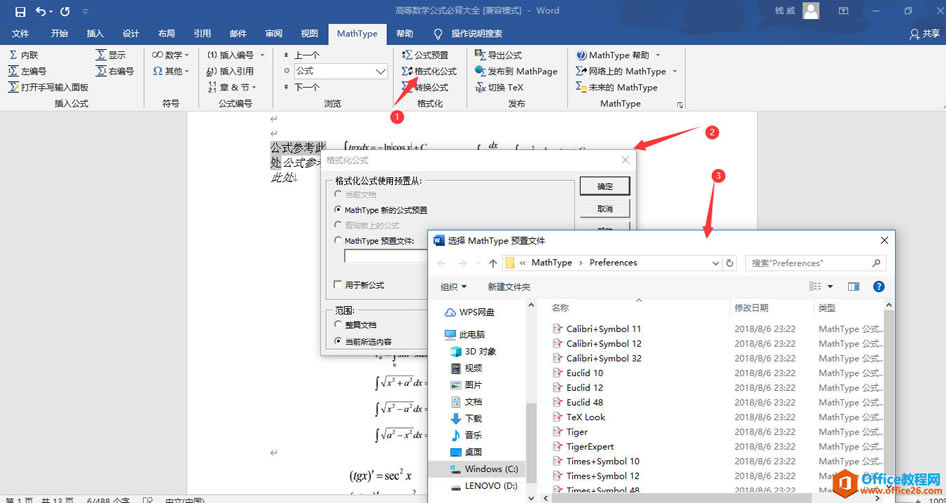The height and width of the screenshot is (503, 946).
Task: Click 格式化公式 format equations
Action: click(429, 71)
